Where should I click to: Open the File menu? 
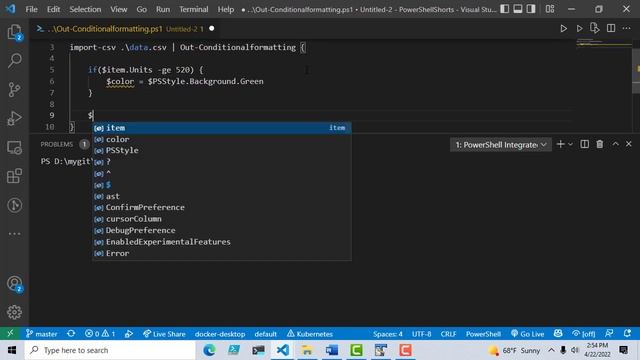[x=31, y=9]
